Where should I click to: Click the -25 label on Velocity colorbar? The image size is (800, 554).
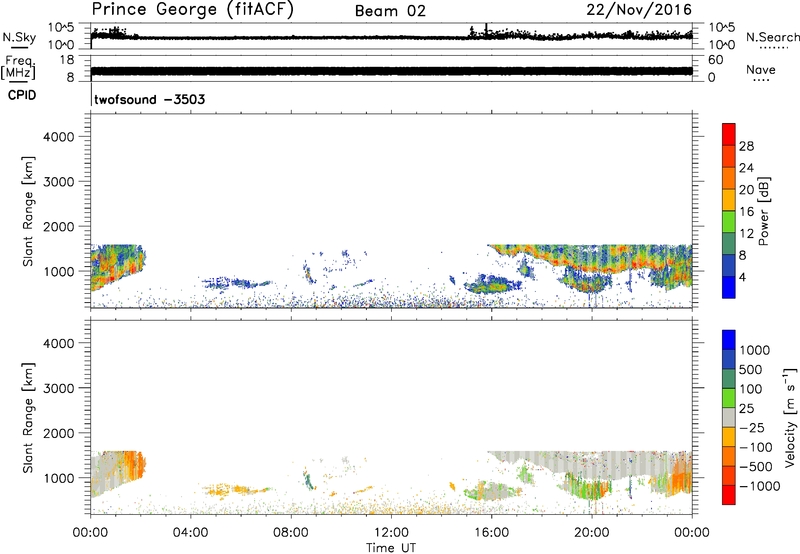pos(753,428)
